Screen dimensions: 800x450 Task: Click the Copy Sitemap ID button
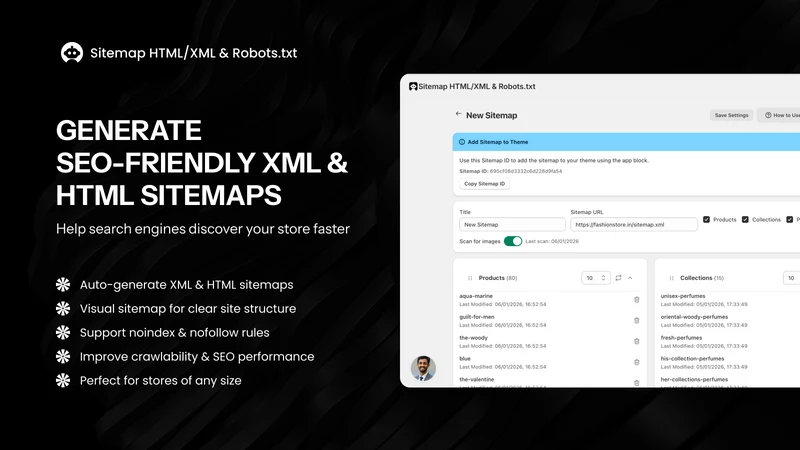point(484,184)
